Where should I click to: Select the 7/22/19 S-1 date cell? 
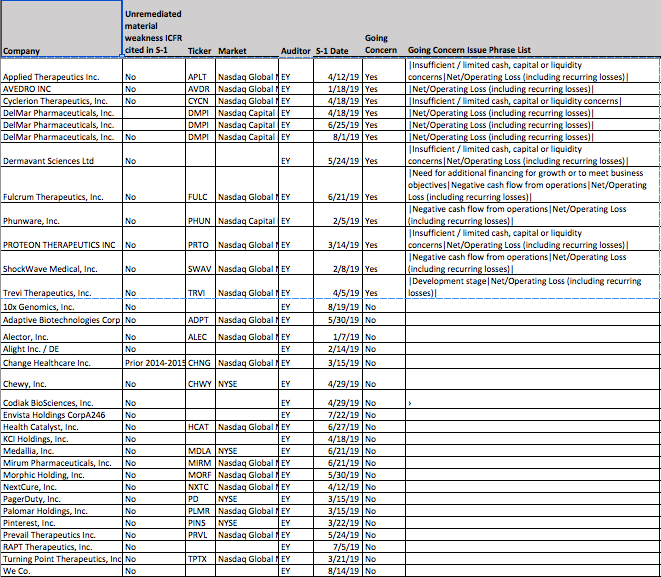click(338, 415)
